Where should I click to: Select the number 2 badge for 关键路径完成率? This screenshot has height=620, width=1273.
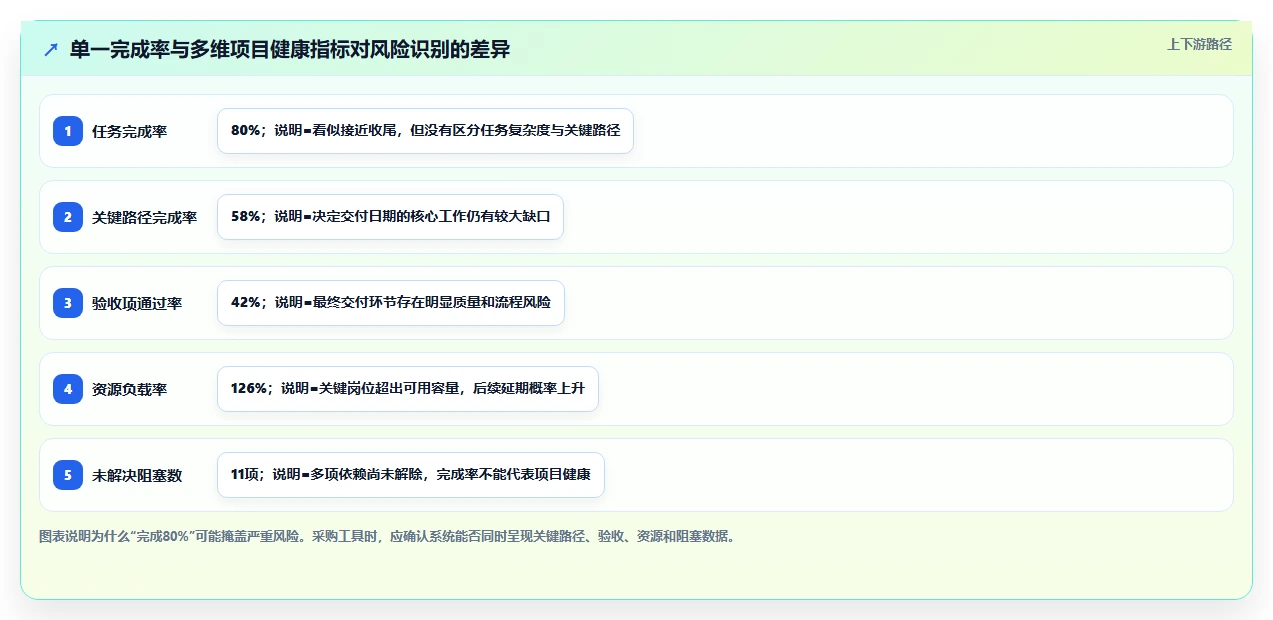68,217
